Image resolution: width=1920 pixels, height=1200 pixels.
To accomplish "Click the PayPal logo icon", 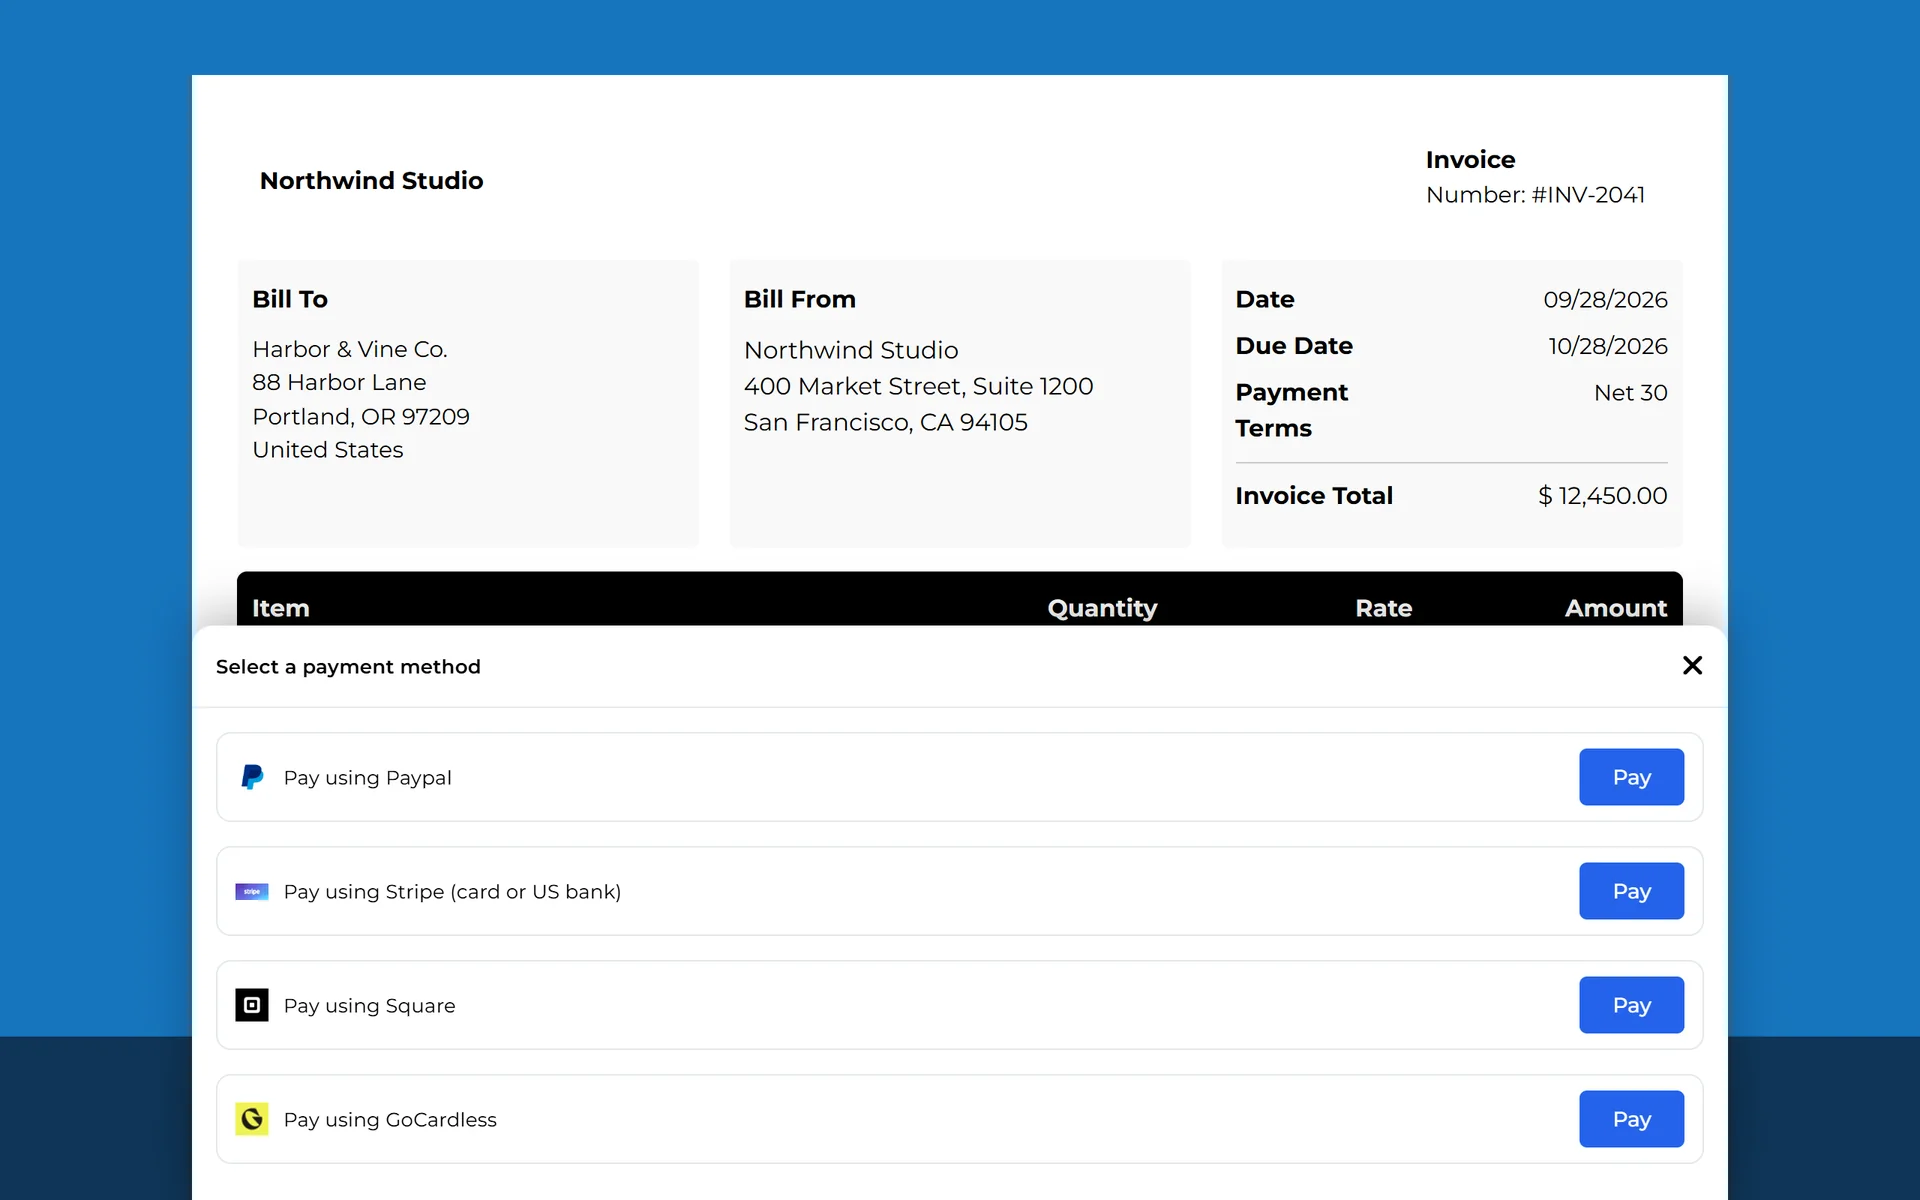I will (252, 777).
